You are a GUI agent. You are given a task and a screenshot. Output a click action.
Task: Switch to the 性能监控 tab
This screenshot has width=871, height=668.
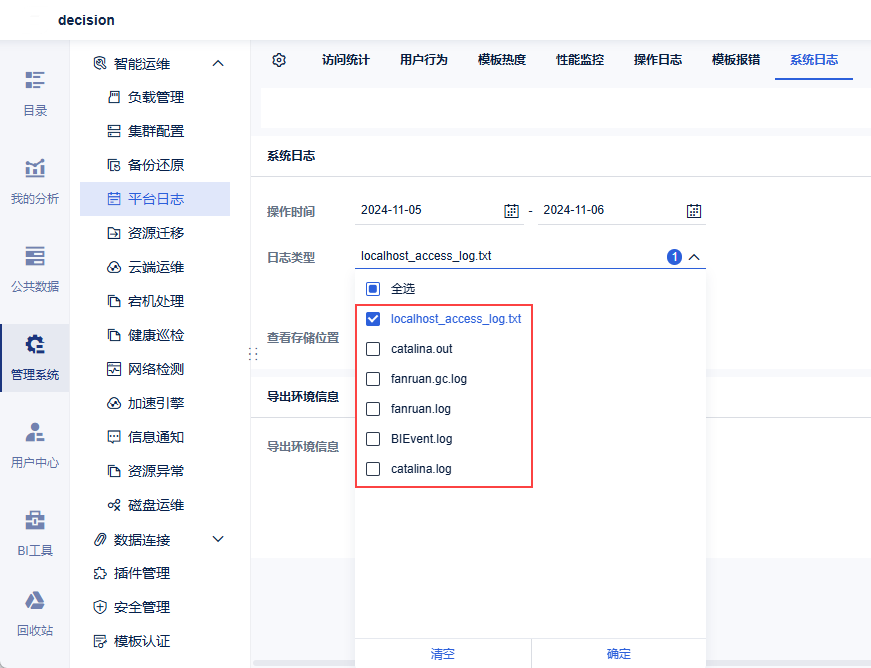[580, 60]
